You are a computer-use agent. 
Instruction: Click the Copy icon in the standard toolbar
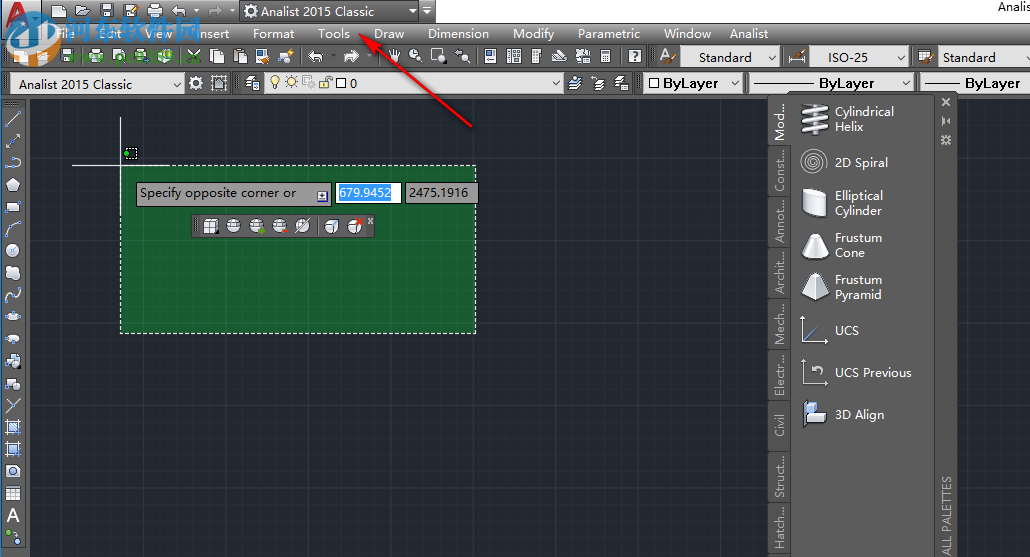[x=216, y=56]
